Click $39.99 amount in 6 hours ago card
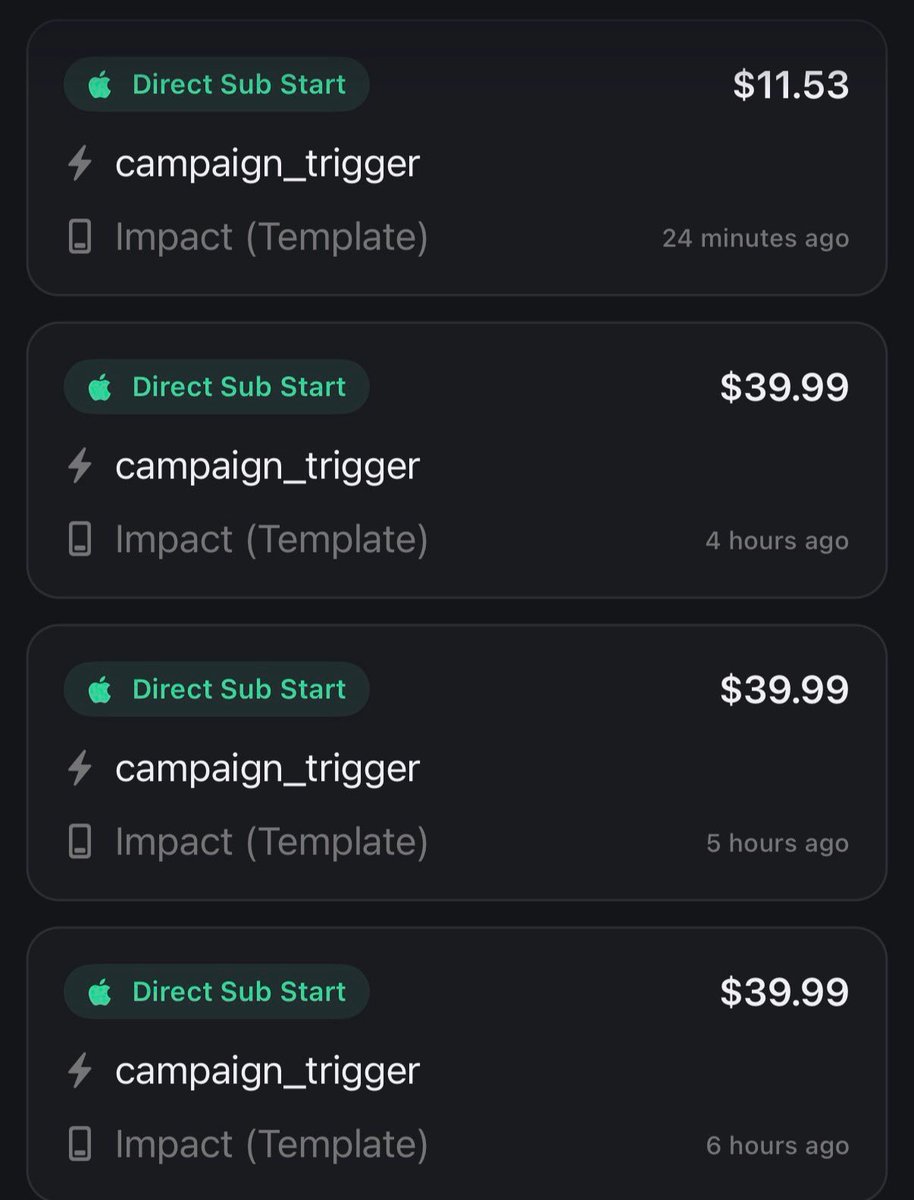914x1200 pixels. tap(785, 992)
